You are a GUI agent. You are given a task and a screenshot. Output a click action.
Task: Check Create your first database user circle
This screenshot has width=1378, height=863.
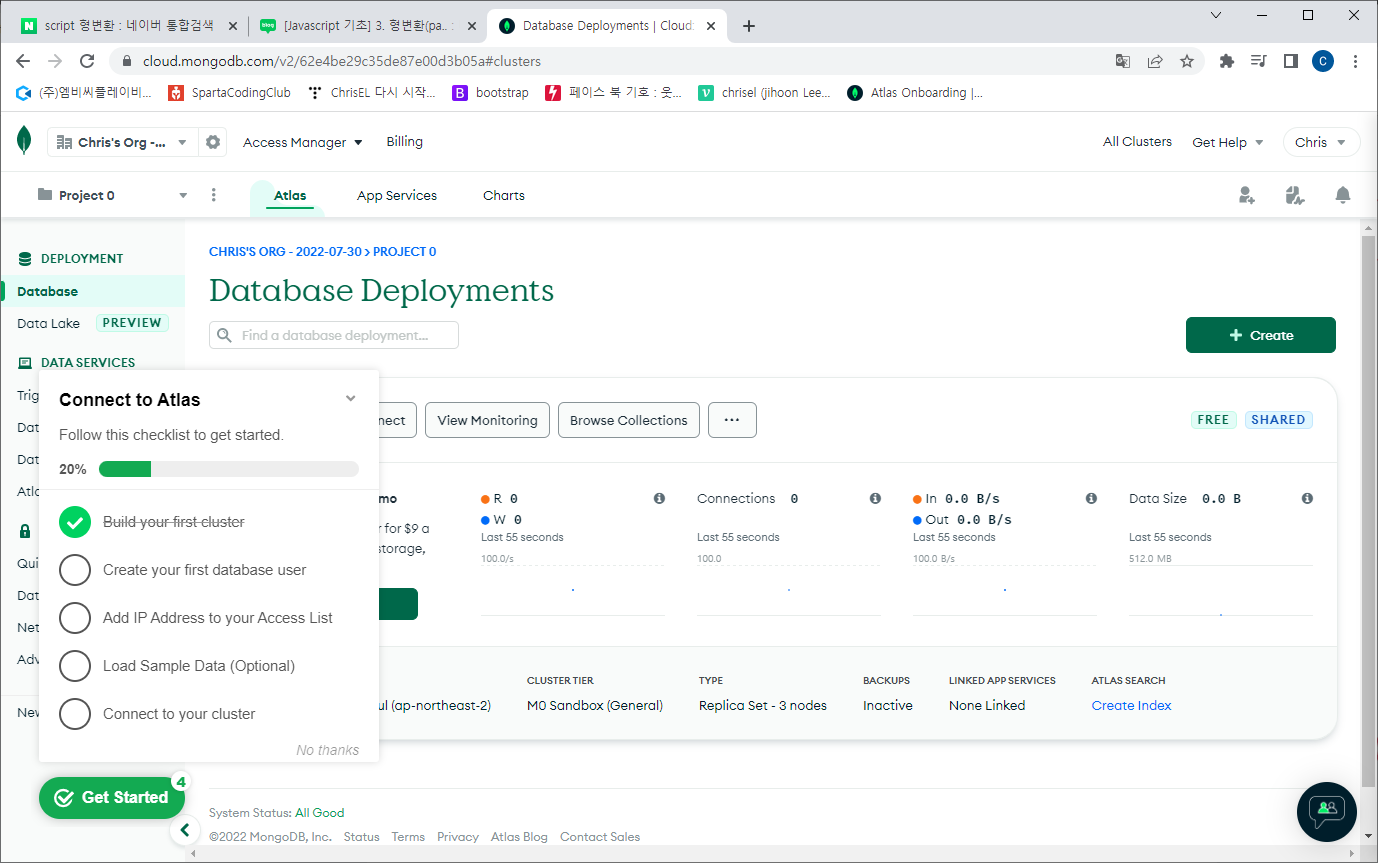(x=75, y=570)
